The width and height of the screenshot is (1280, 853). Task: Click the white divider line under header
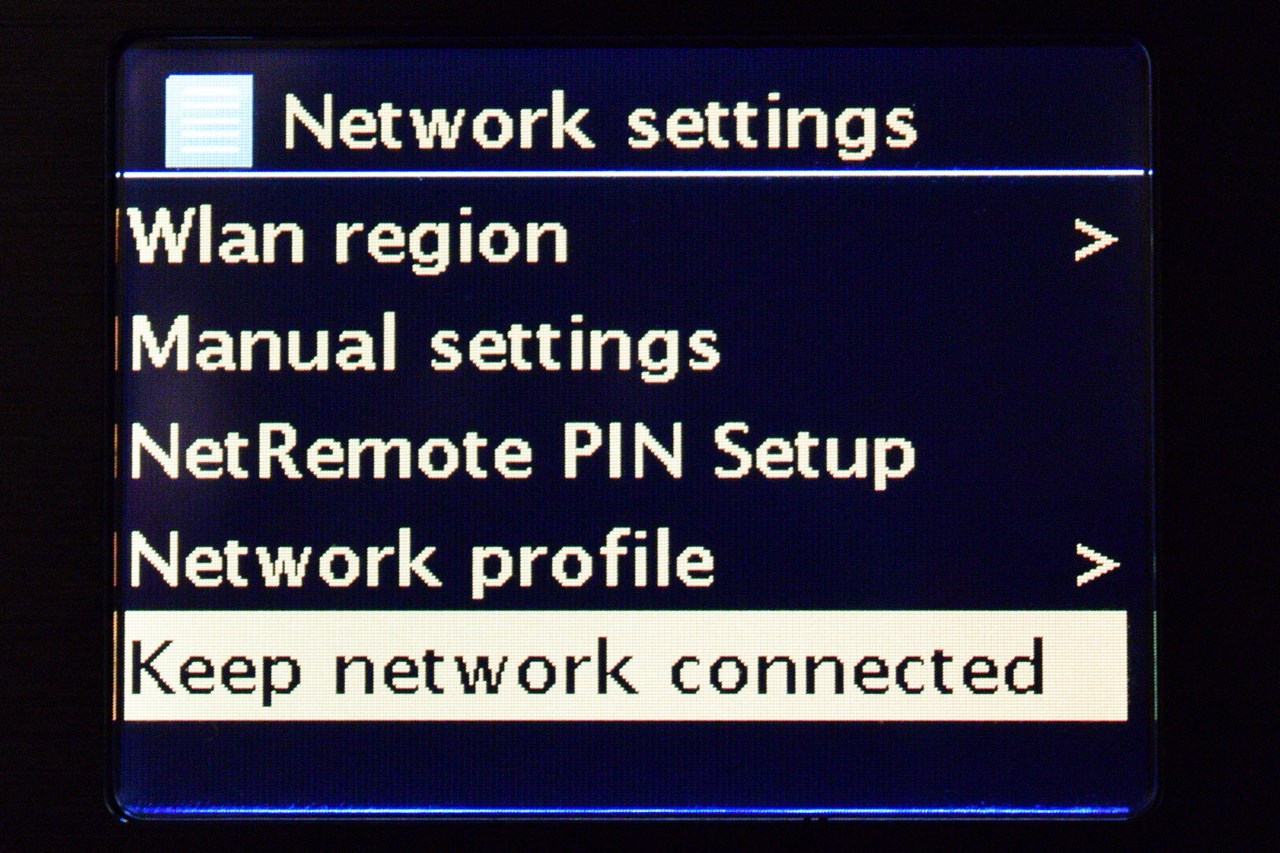633,174
